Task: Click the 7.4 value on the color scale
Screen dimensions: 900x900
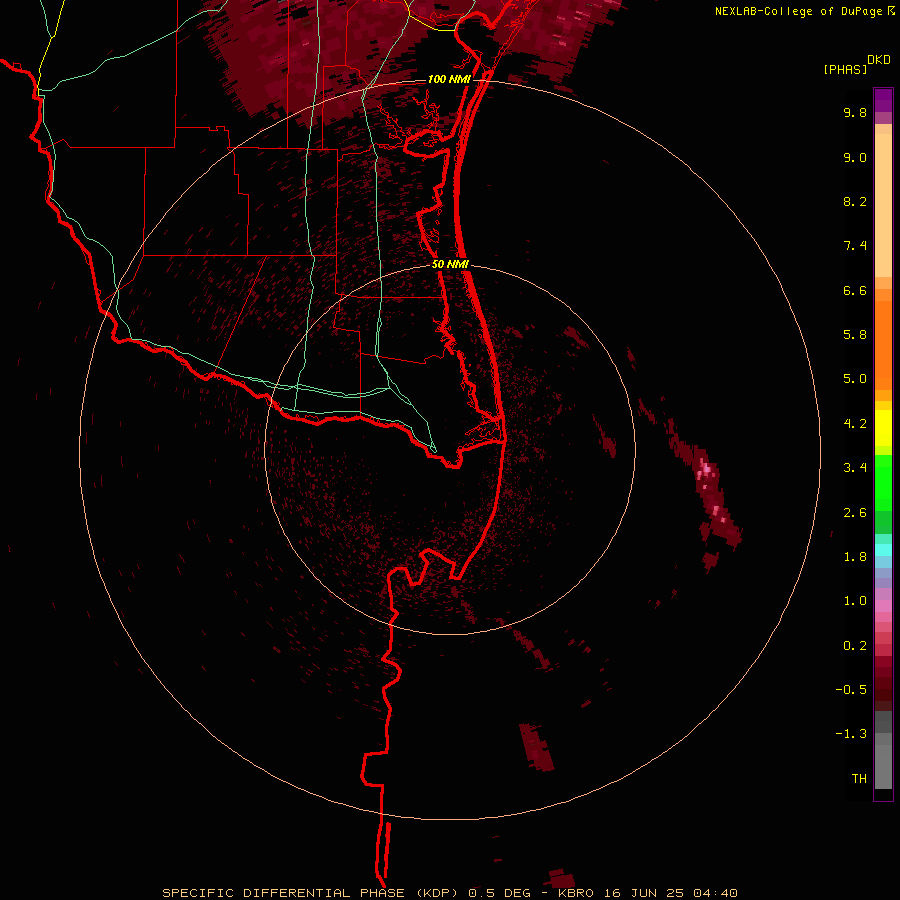Action: tap(855, 246)
